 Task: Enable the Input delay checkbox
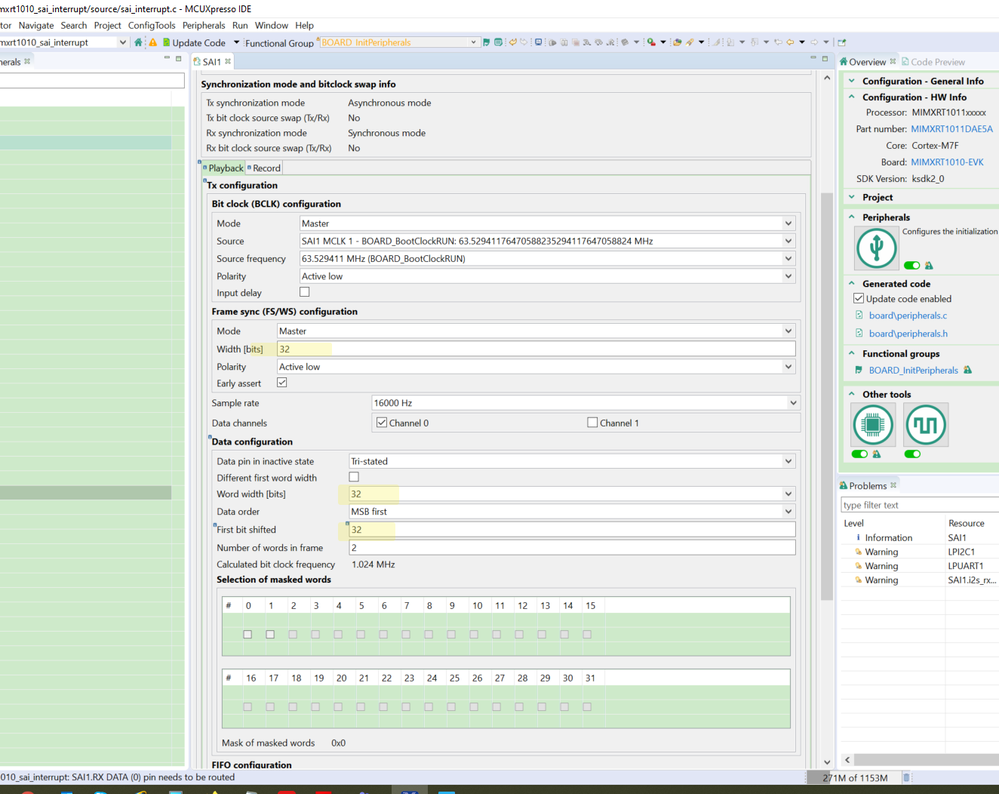(x=305, y=292)
